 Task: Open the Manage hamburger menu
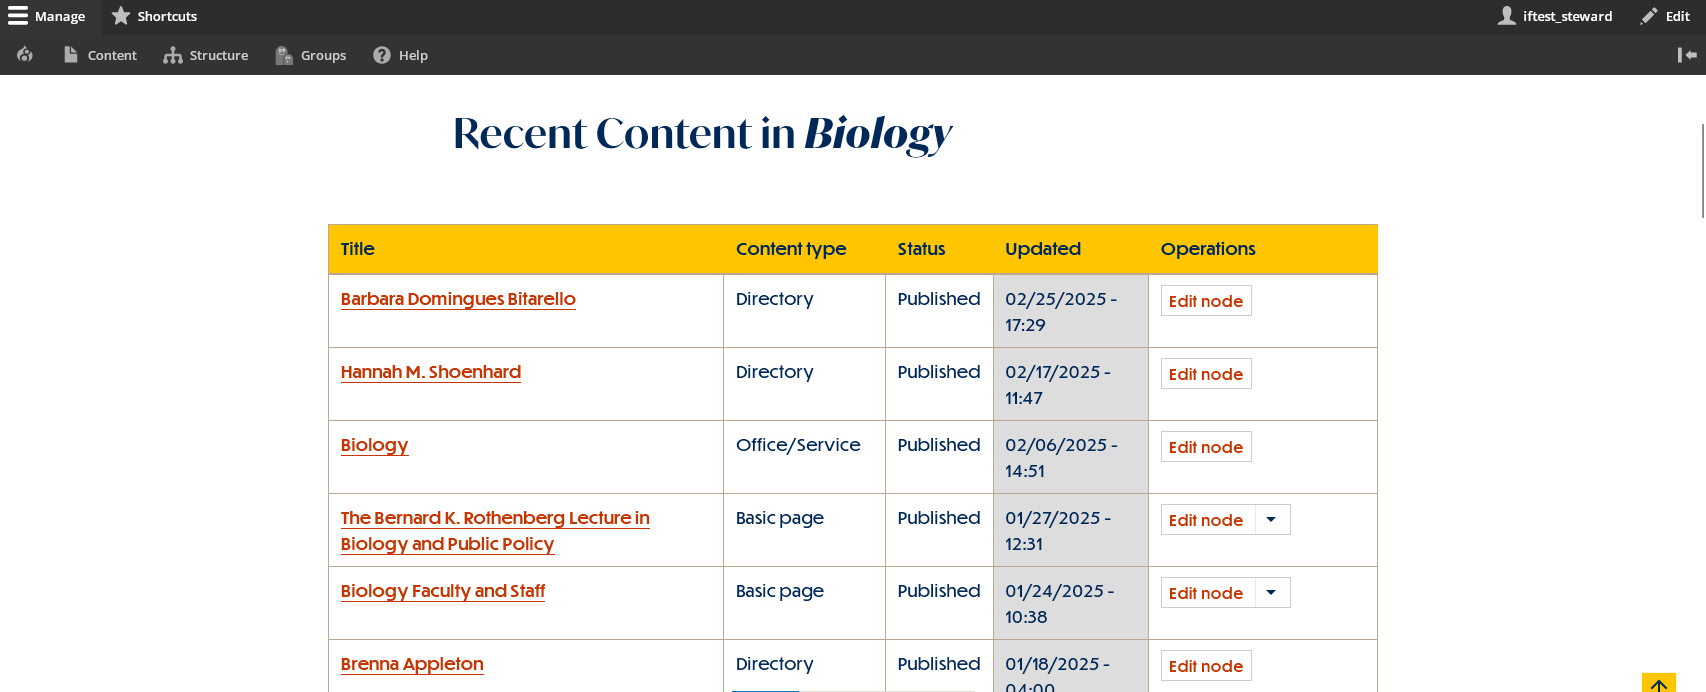(x=47, y=16)
